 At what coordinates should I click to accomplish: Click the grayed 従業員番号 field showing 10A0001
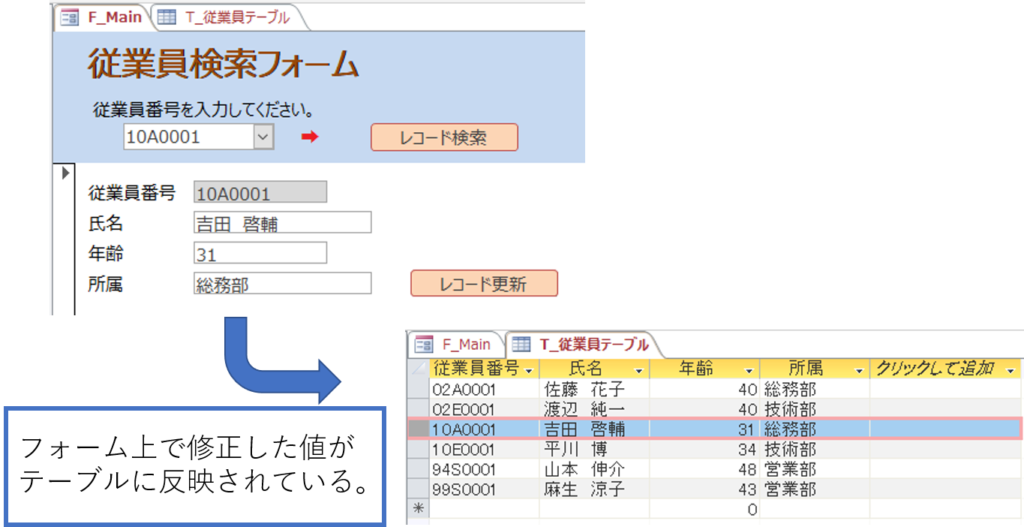click(260, 193)
